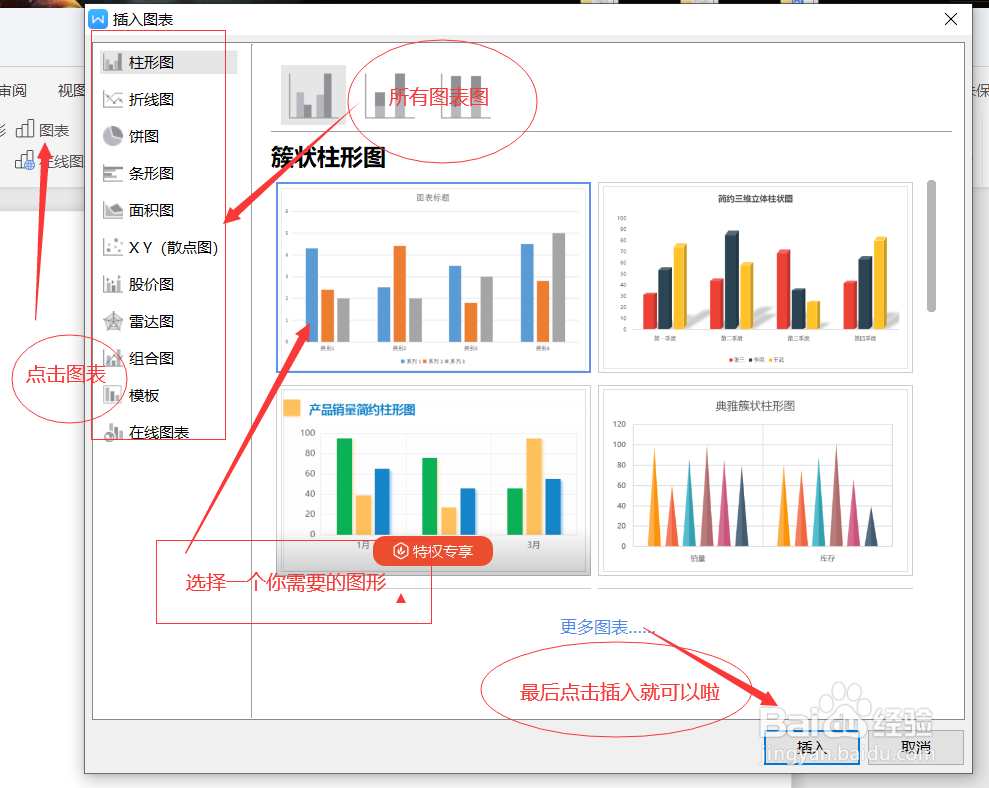Select the X Y (散点图) scatter icon
Screen dimensions: 989x788
pos(113,247)
